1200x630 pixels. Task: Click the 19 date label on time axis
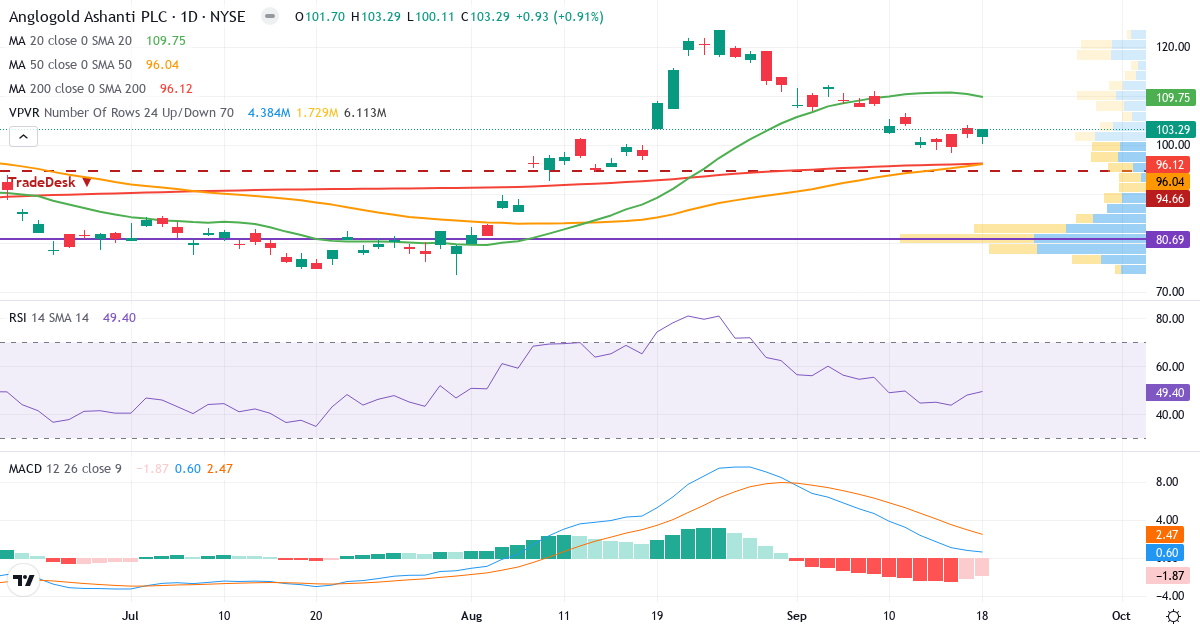656,616
